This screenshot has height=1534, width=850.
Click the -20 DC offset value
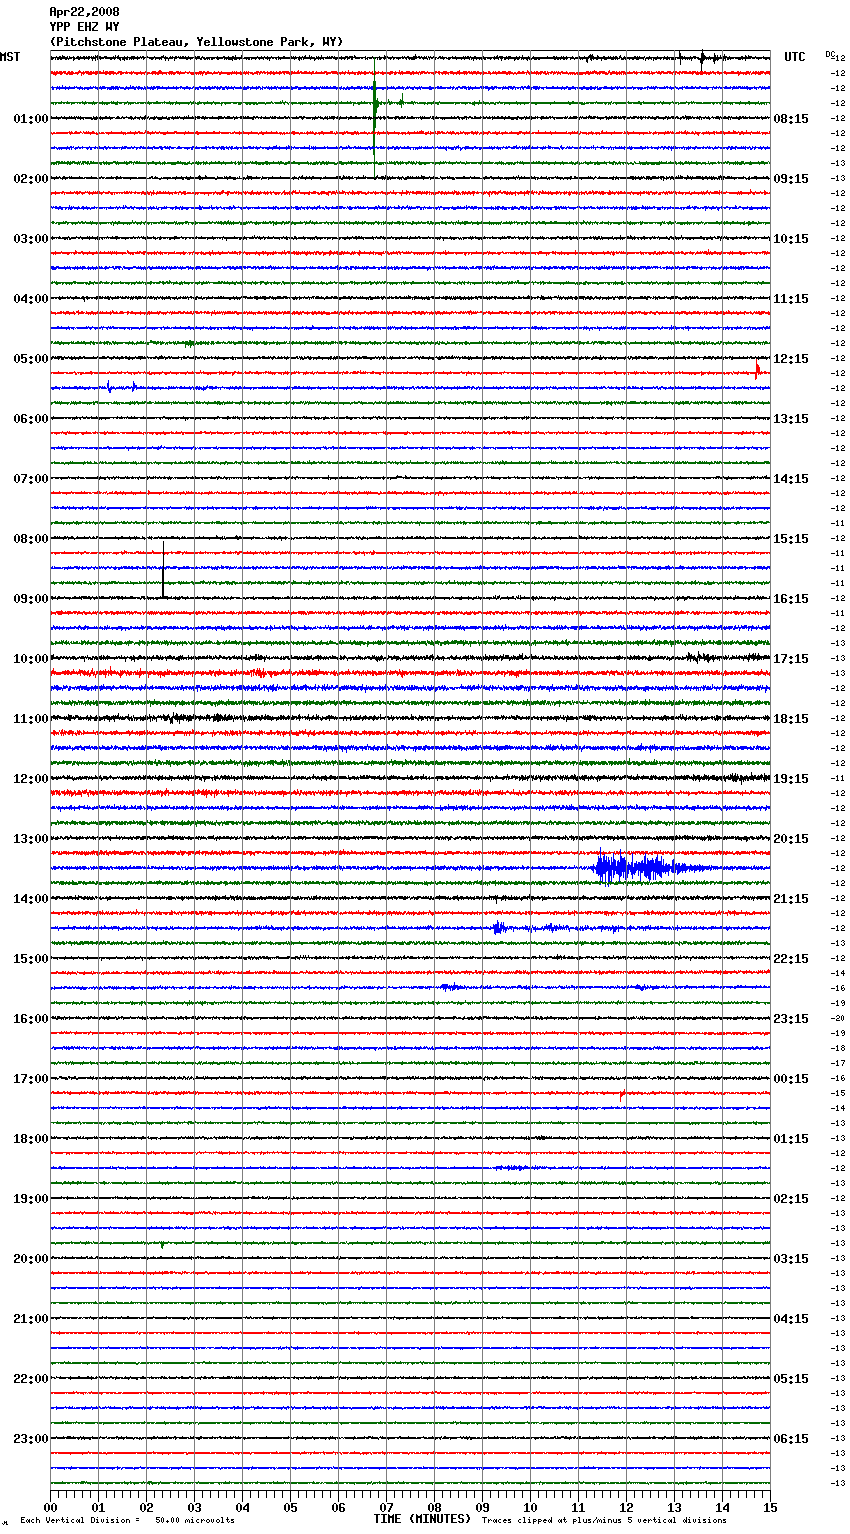[x=838, y=1019]
